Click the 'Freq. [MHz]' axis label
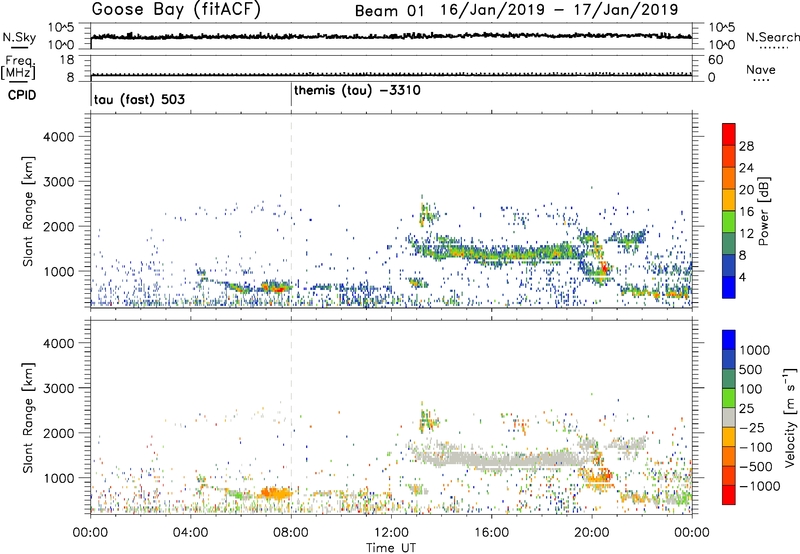The height and width of the screenshot is (554, 800). point(18,67)
